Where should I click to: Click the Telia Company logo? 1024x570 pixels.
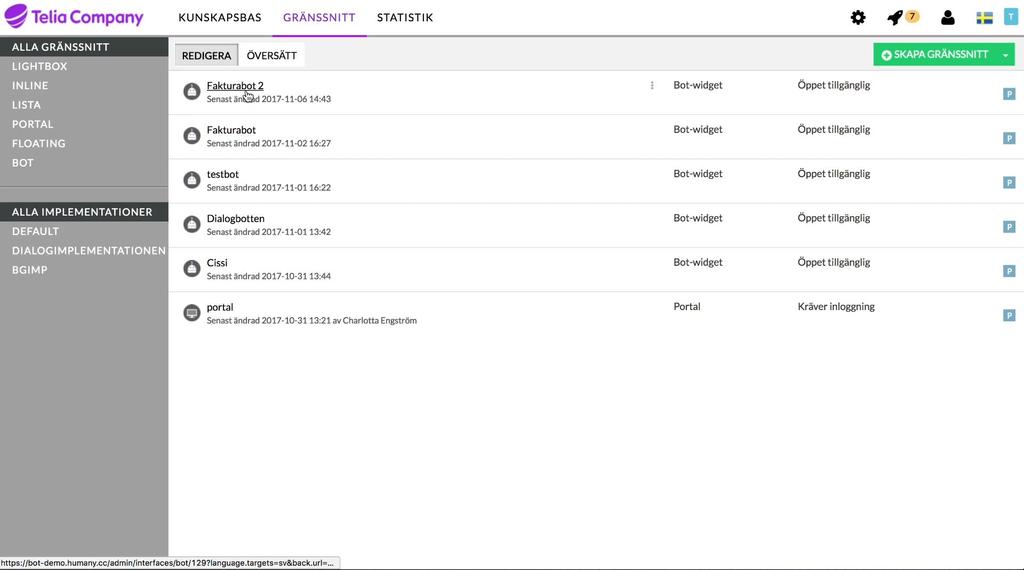click(x=74, y=16)
